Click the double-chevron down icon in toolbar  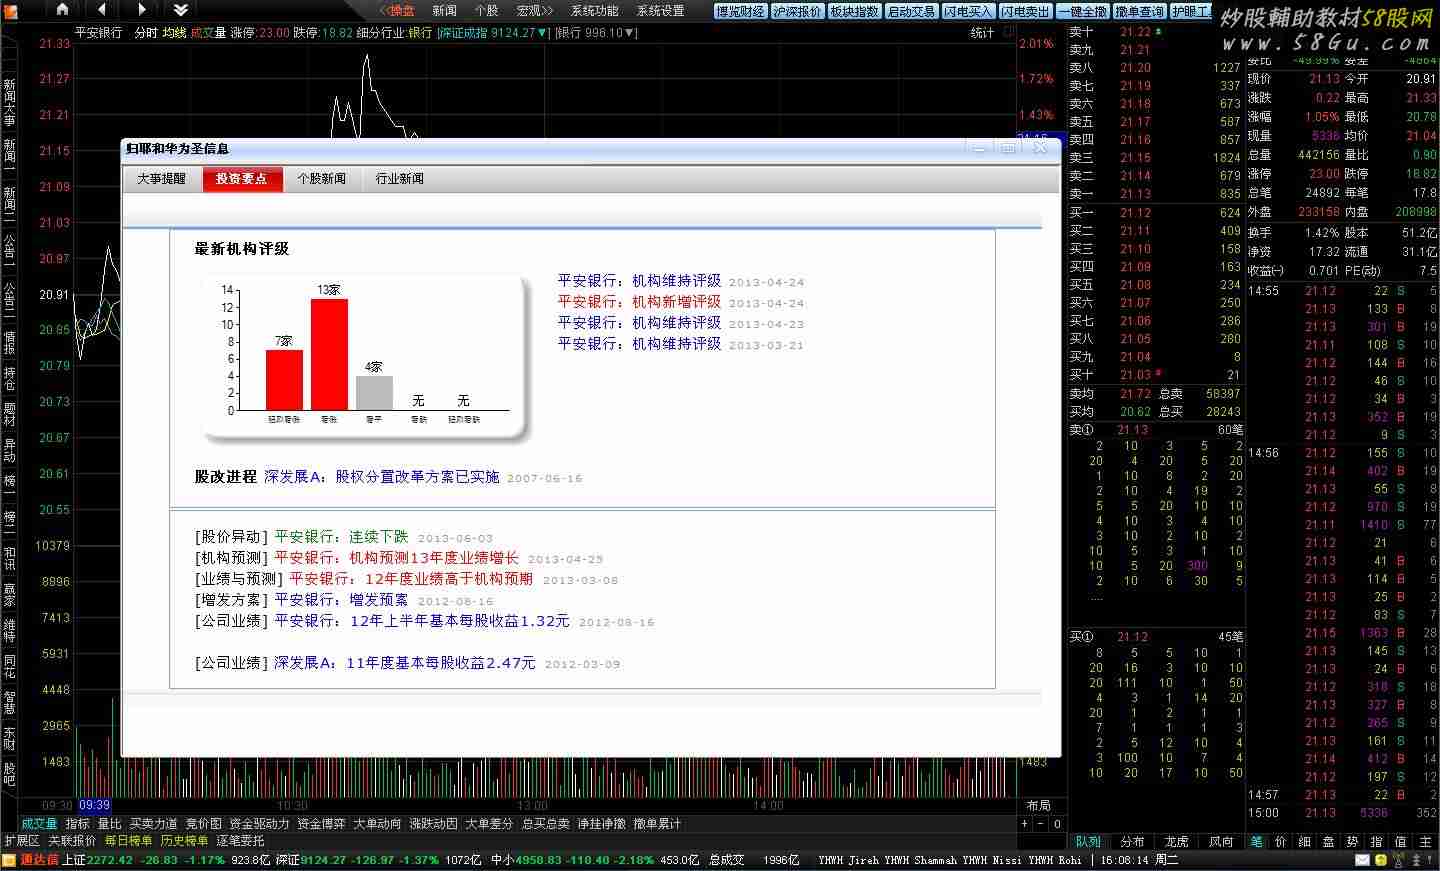(x=180, y=10)
